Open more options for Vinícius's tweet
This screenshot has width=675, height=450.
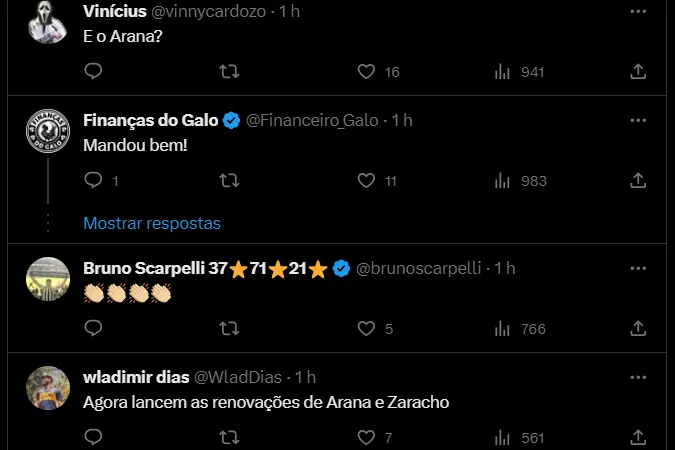[638, 10]
